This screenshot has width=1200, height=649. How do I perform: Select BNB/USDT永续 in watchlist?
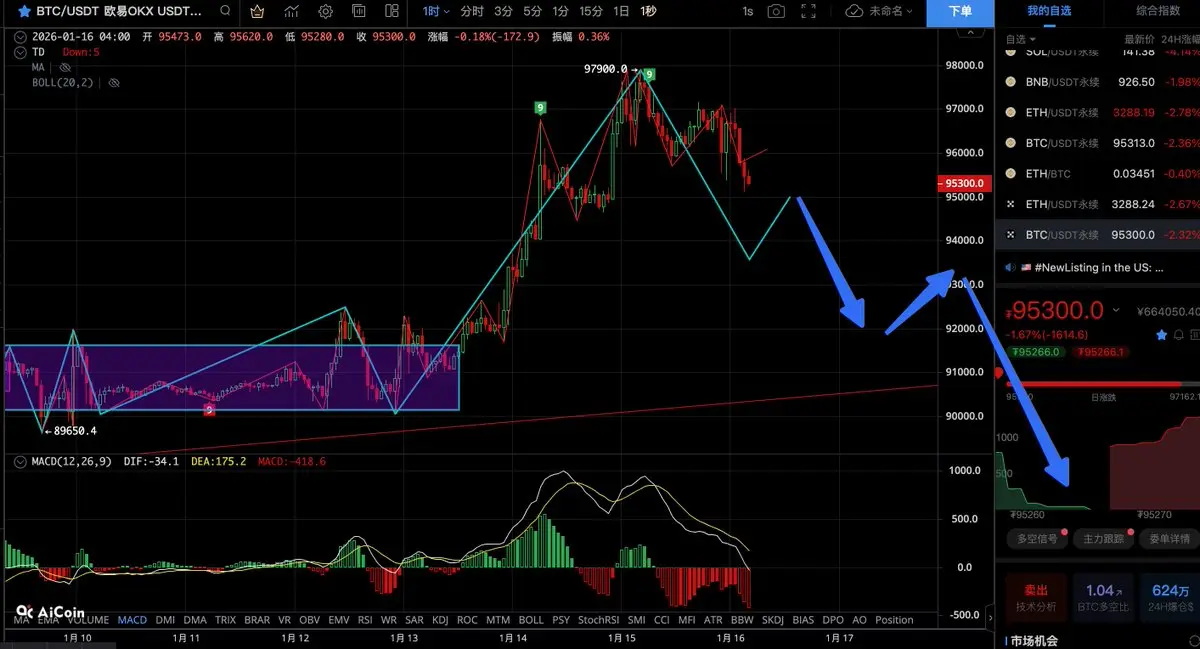point(1097,82)
